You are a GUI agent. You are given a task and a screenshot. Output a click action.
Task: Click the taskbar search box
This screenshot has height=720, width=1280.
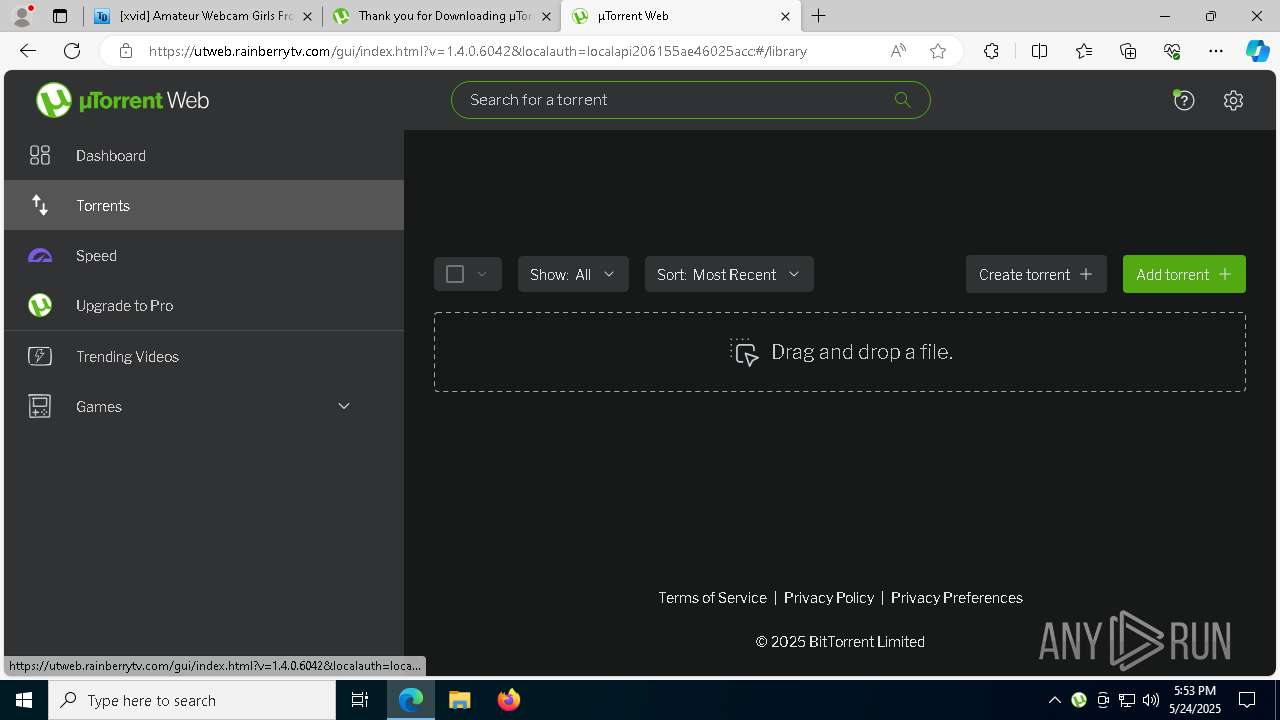(x=192, y=700)
